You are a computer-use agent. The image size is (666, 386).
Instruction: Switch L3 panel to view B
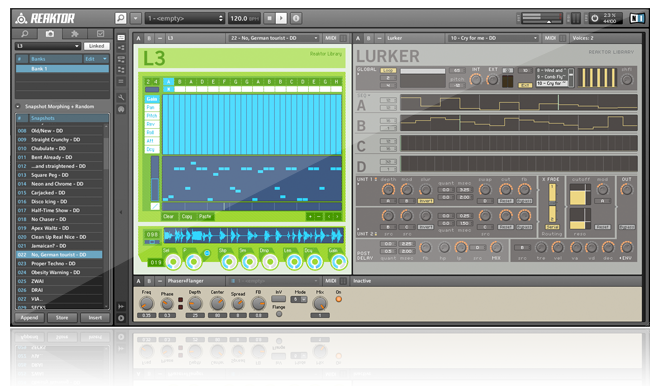[149, 38]
